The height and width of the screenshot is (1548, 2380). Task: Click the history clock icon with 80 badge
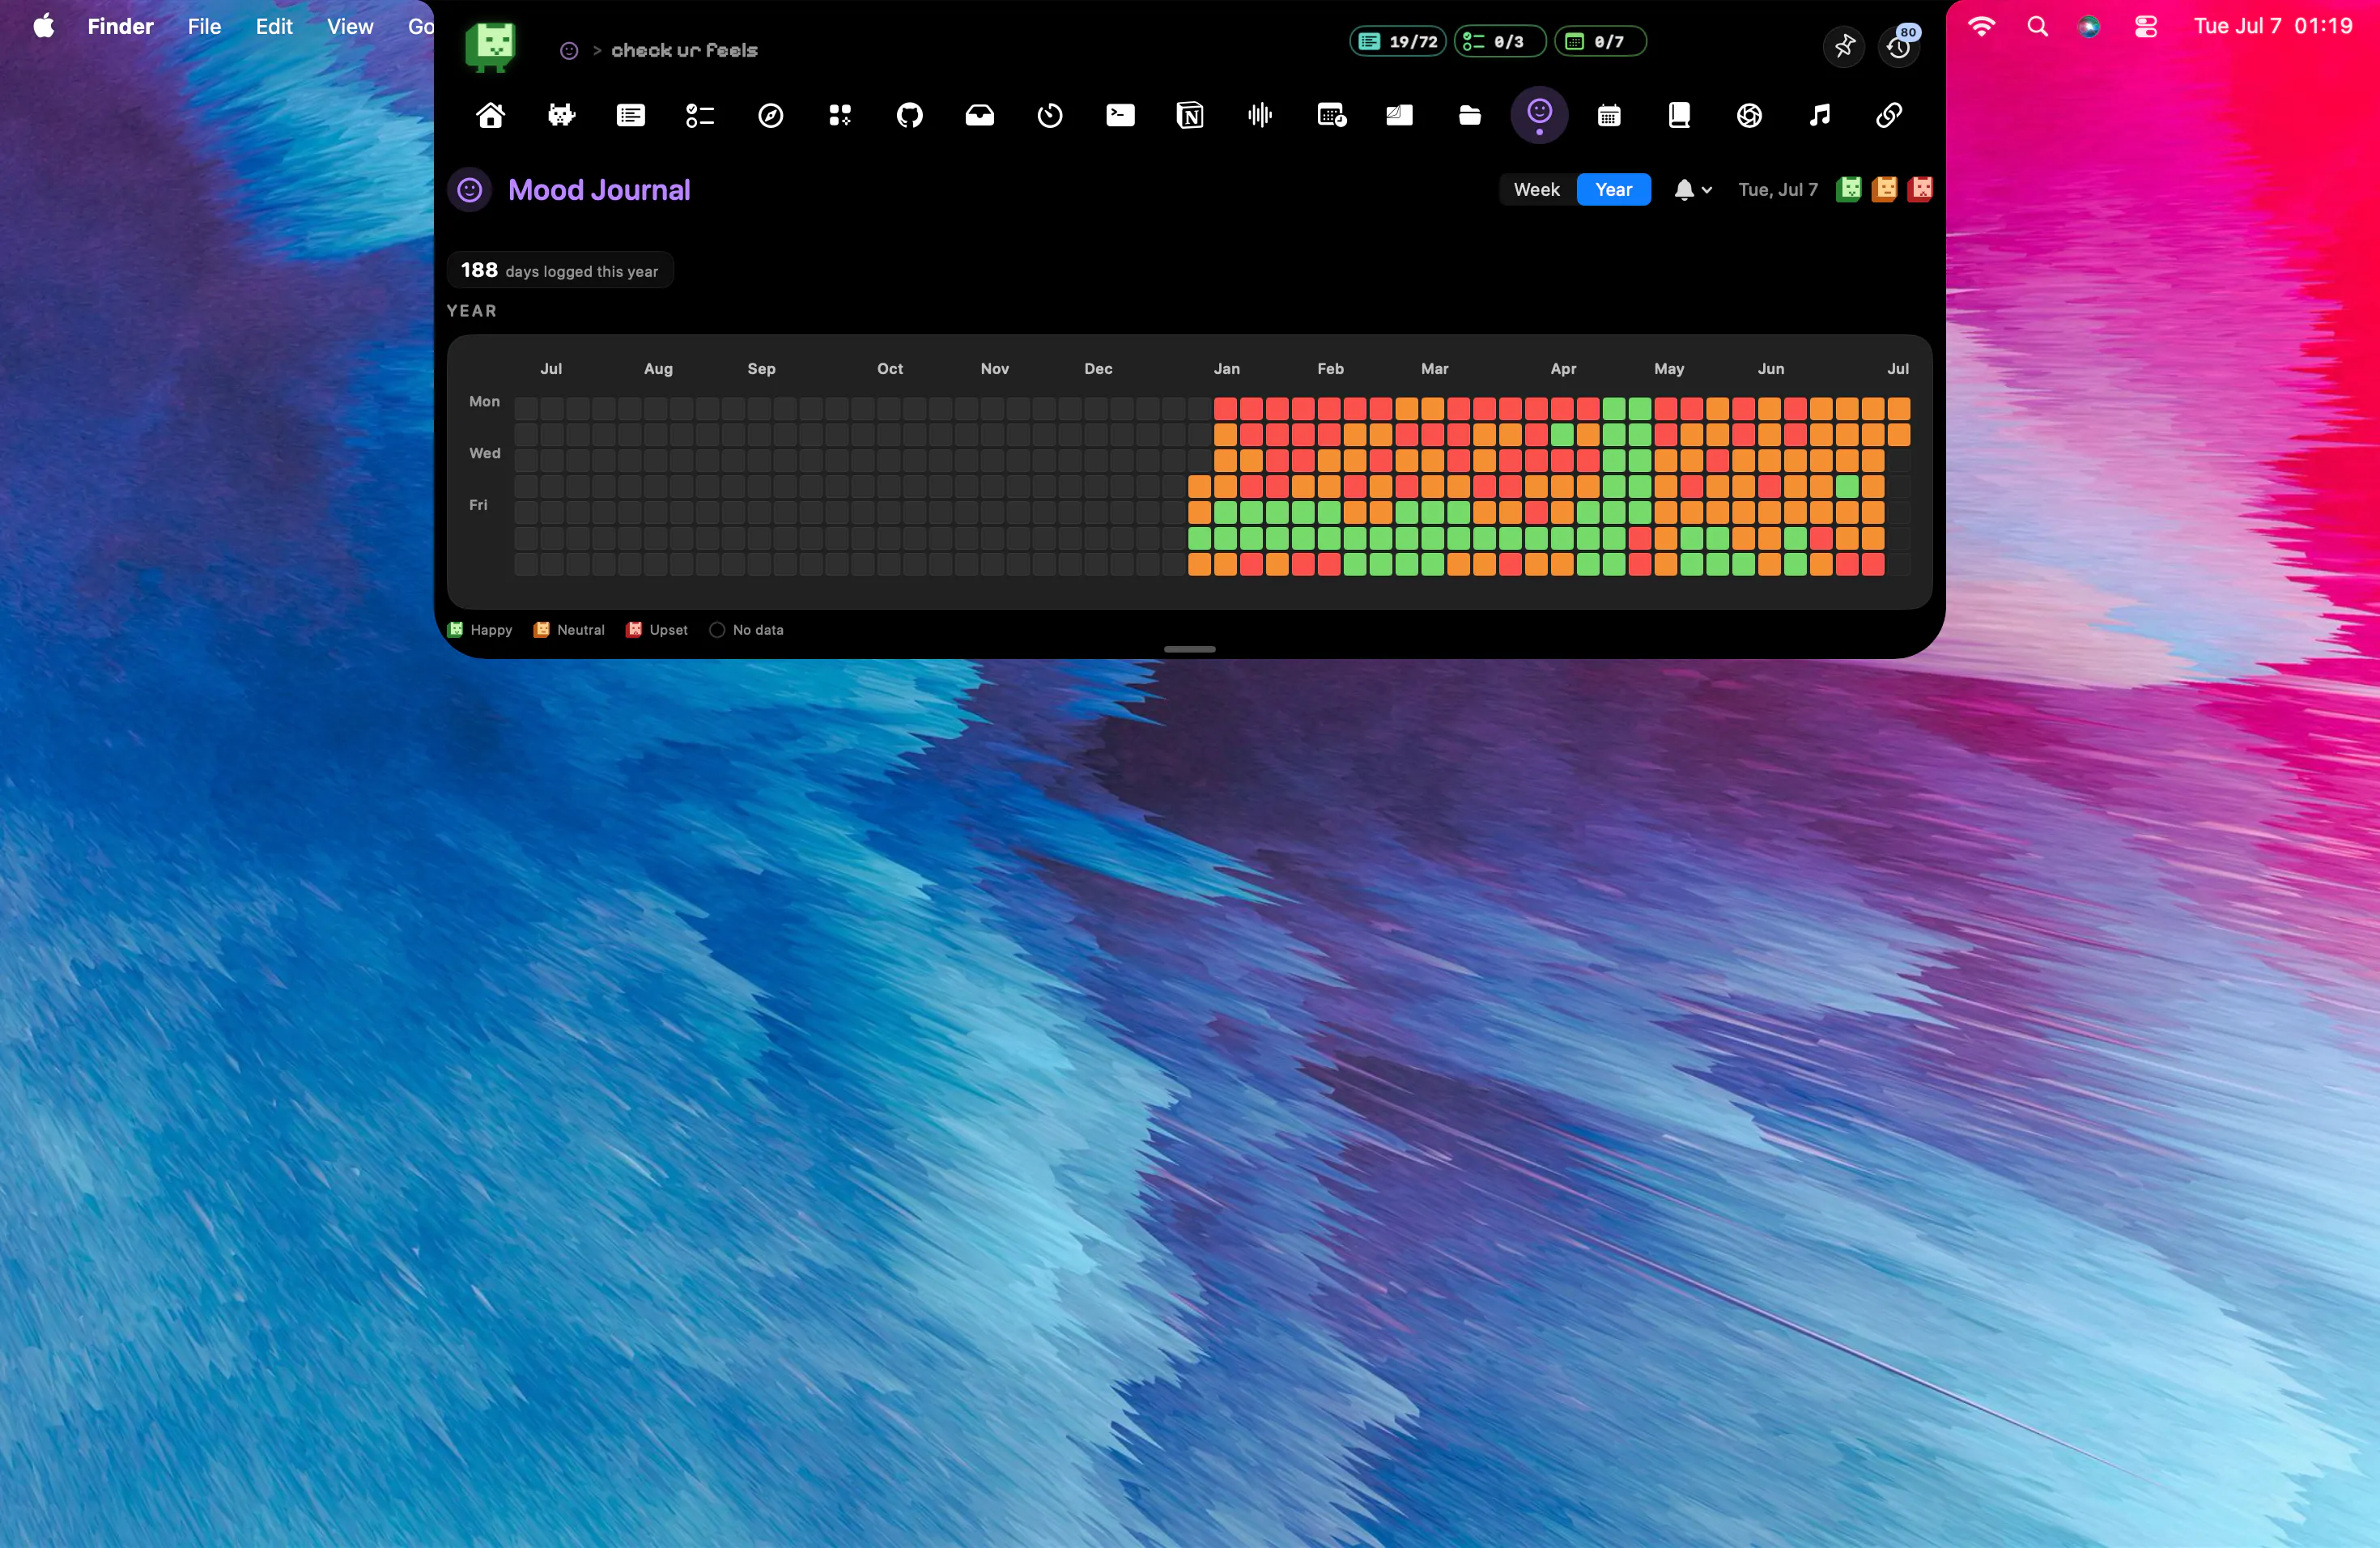pos(1899,46)
